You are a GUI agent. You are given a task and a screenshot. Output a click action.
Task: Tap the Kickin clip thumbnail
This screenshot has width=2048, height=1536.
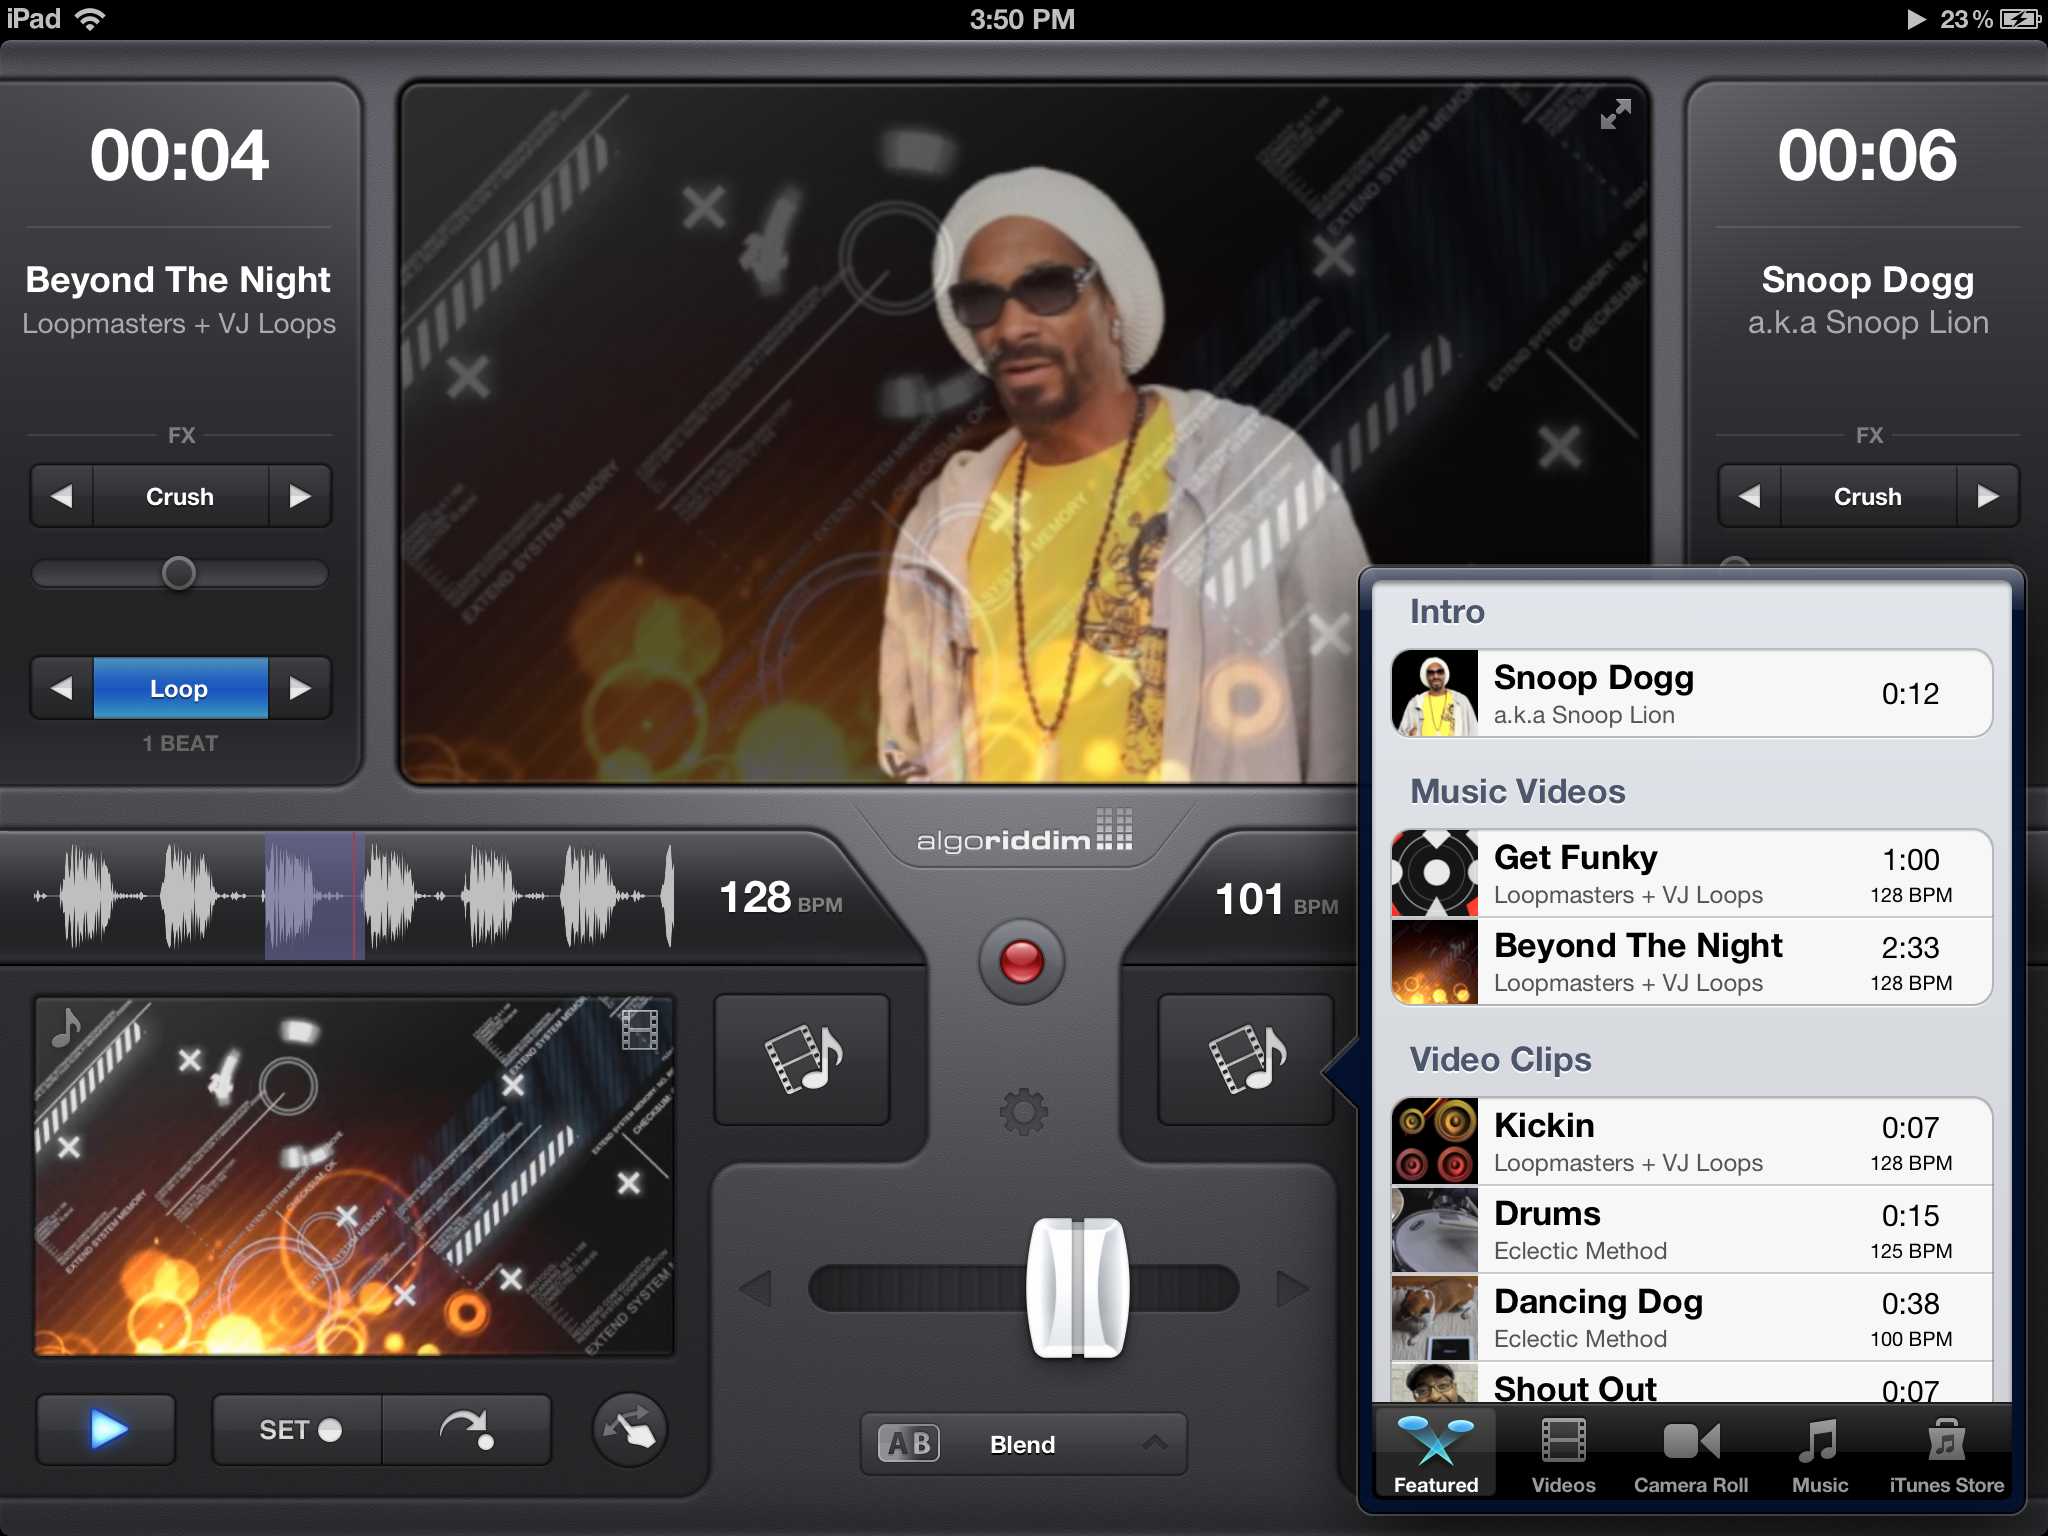(1434, 1141)
